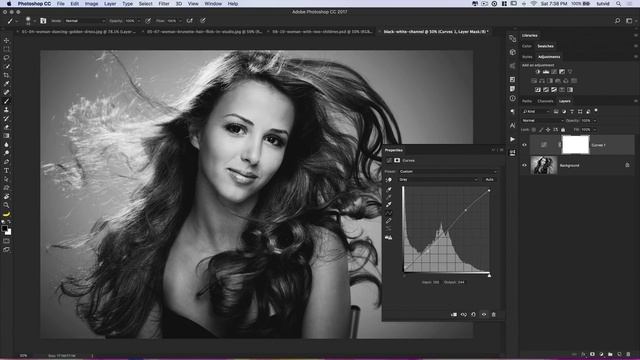Click the on-image adjustment hand tool in Curves

389,180
